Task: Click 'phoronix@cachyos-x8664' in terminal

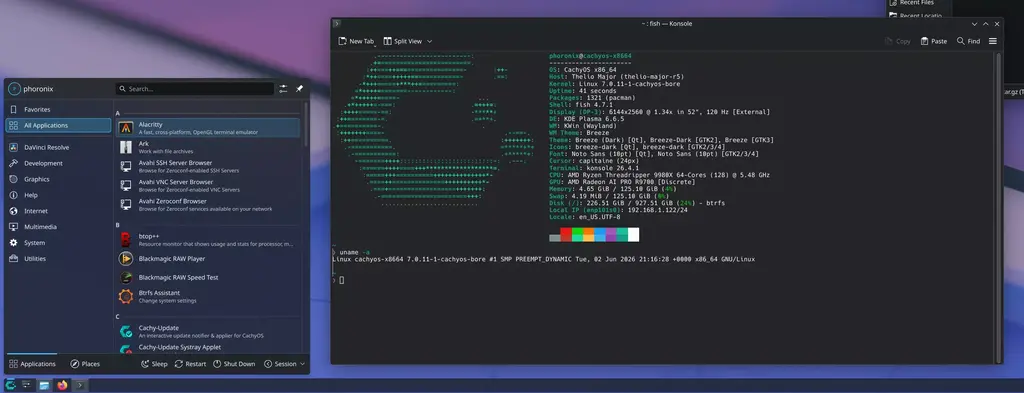Action: [x=590, y=56]
